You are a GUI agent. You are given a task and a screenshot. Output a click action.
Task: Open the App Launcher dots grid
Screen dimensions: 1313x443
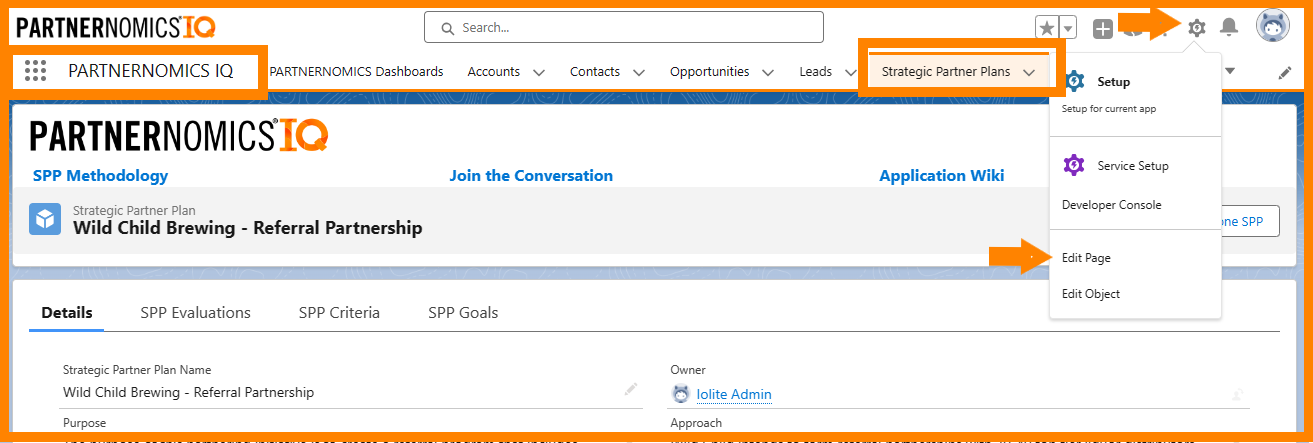click(x=35, y=71)
